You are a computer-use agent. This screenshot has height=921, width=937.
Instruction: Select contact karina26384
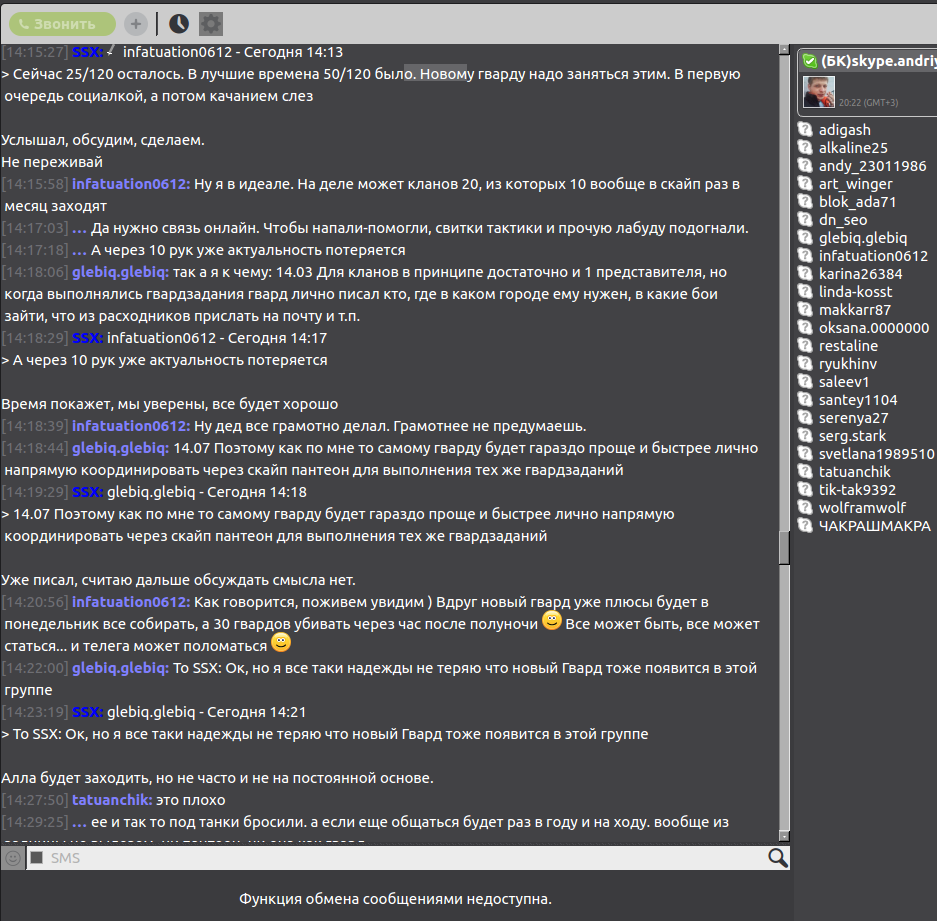coord(860,274)
